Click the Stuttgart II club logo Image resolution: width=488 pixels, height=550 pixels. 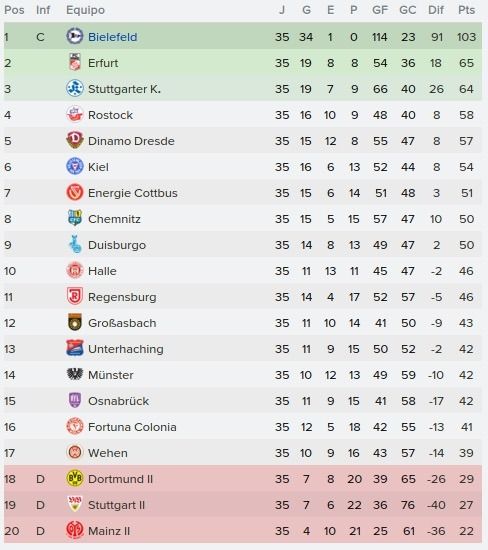[x=74, y=504]
